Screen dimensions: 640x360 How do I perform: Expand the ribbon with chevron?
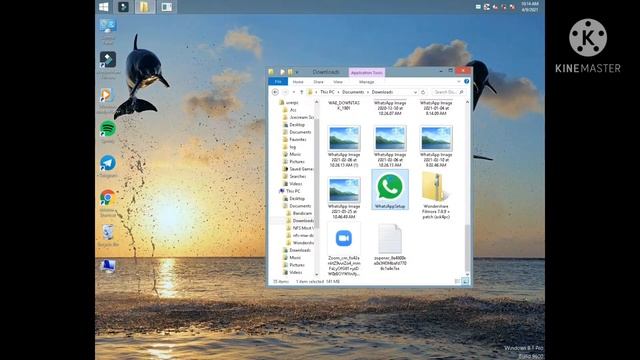pos(459,82)
